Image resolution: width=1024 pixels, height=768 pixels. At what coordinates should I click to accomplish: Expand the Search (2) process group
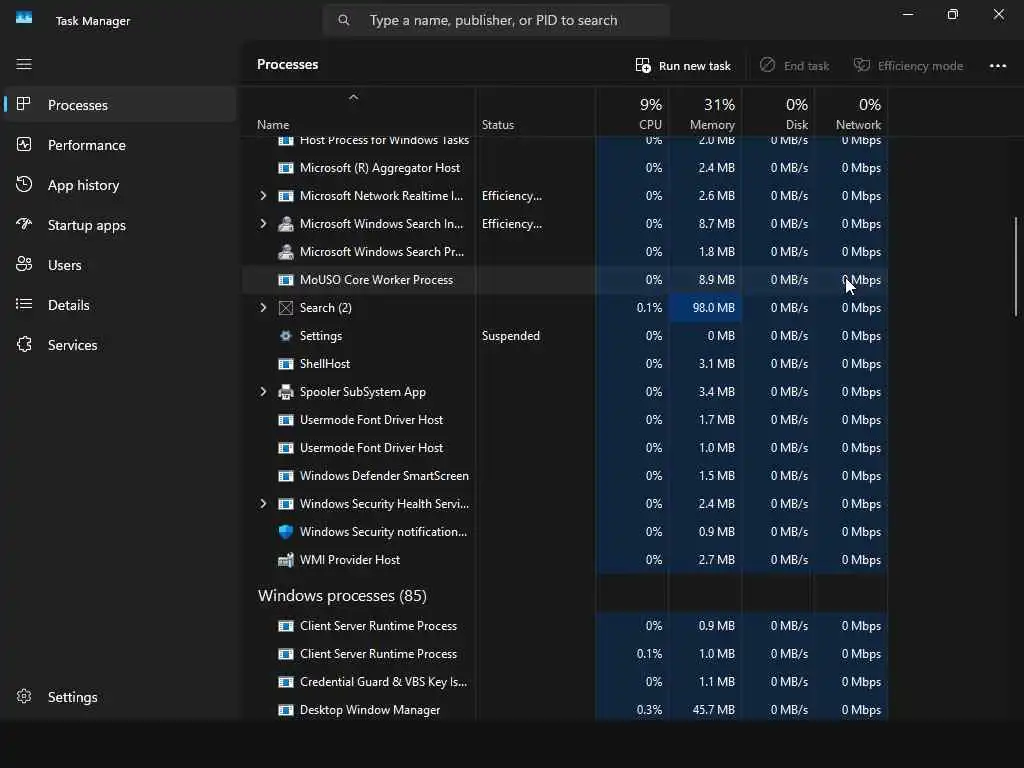pos(263,308)
